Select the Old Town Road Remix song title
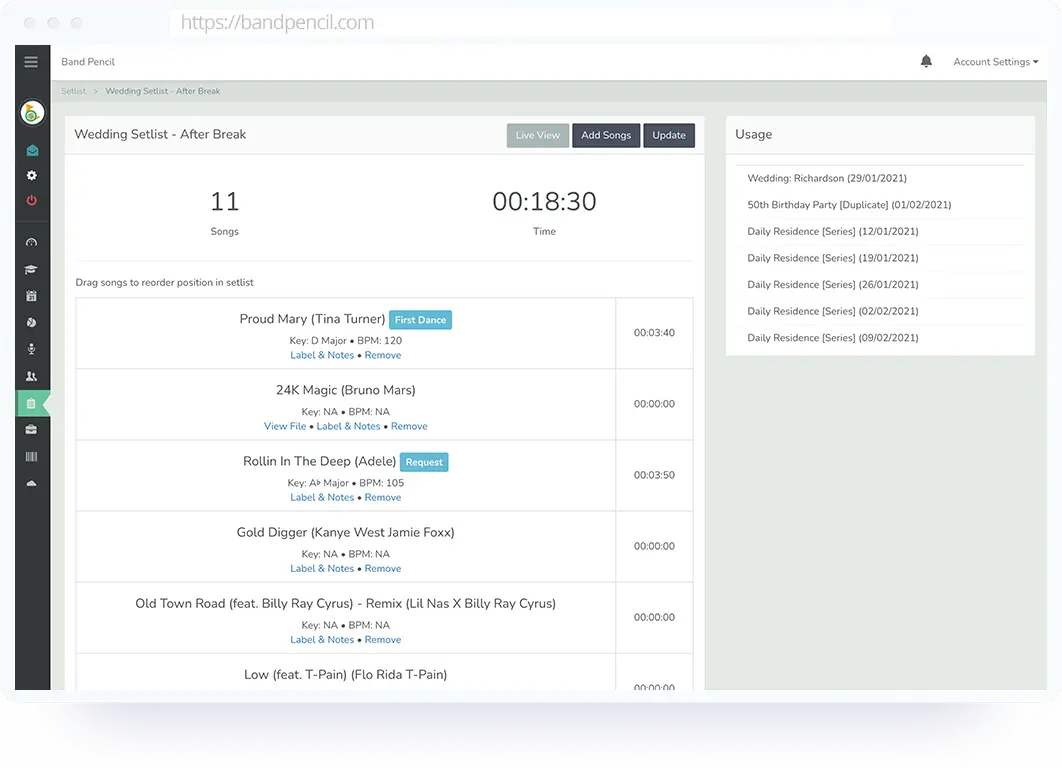The width and height of the screenshot is (1062, 768). [x=345, y=603]
